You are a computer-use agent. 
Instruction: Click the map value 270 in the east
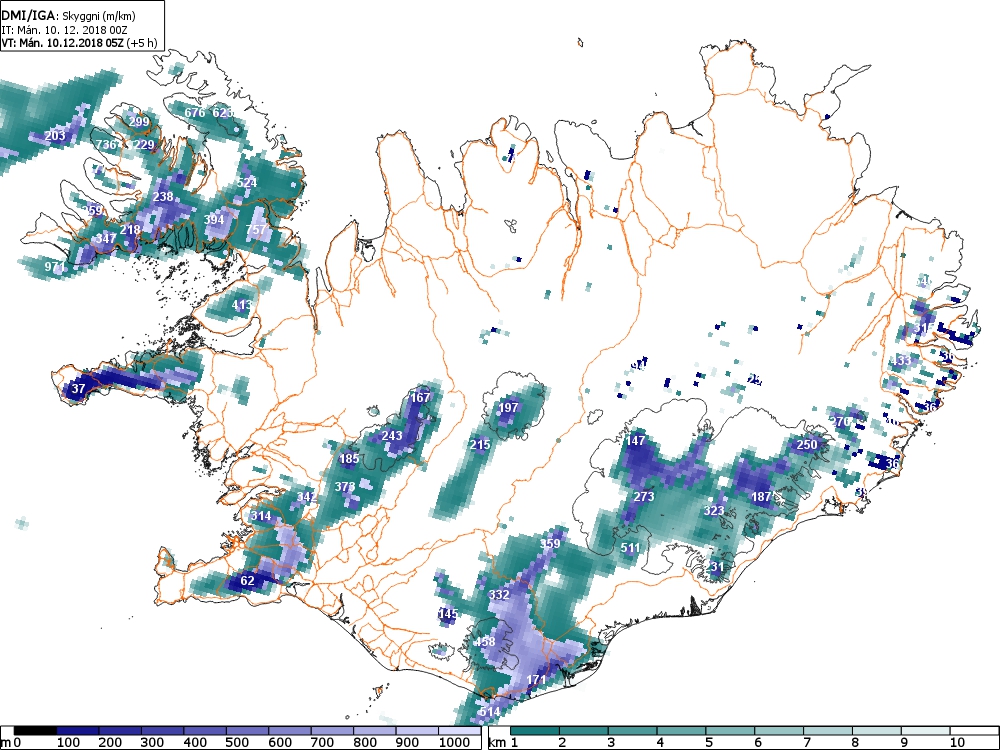pyautogui.click(x=840, y=422)
